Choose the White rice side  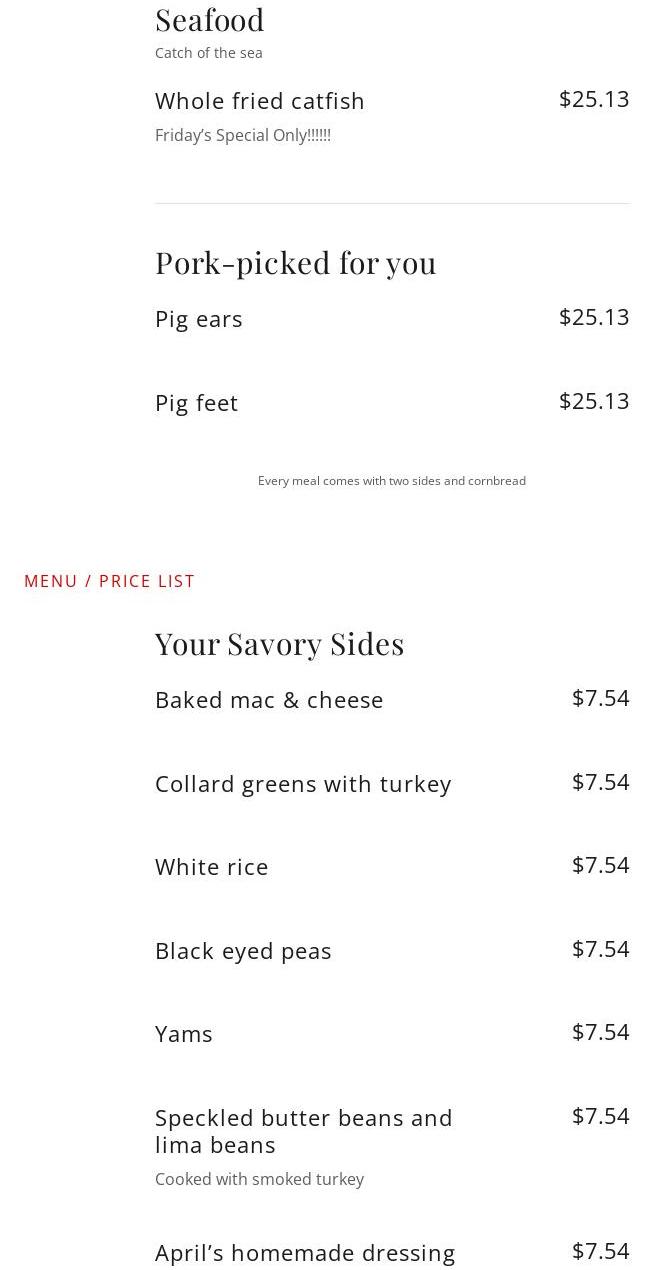(212, 867)
